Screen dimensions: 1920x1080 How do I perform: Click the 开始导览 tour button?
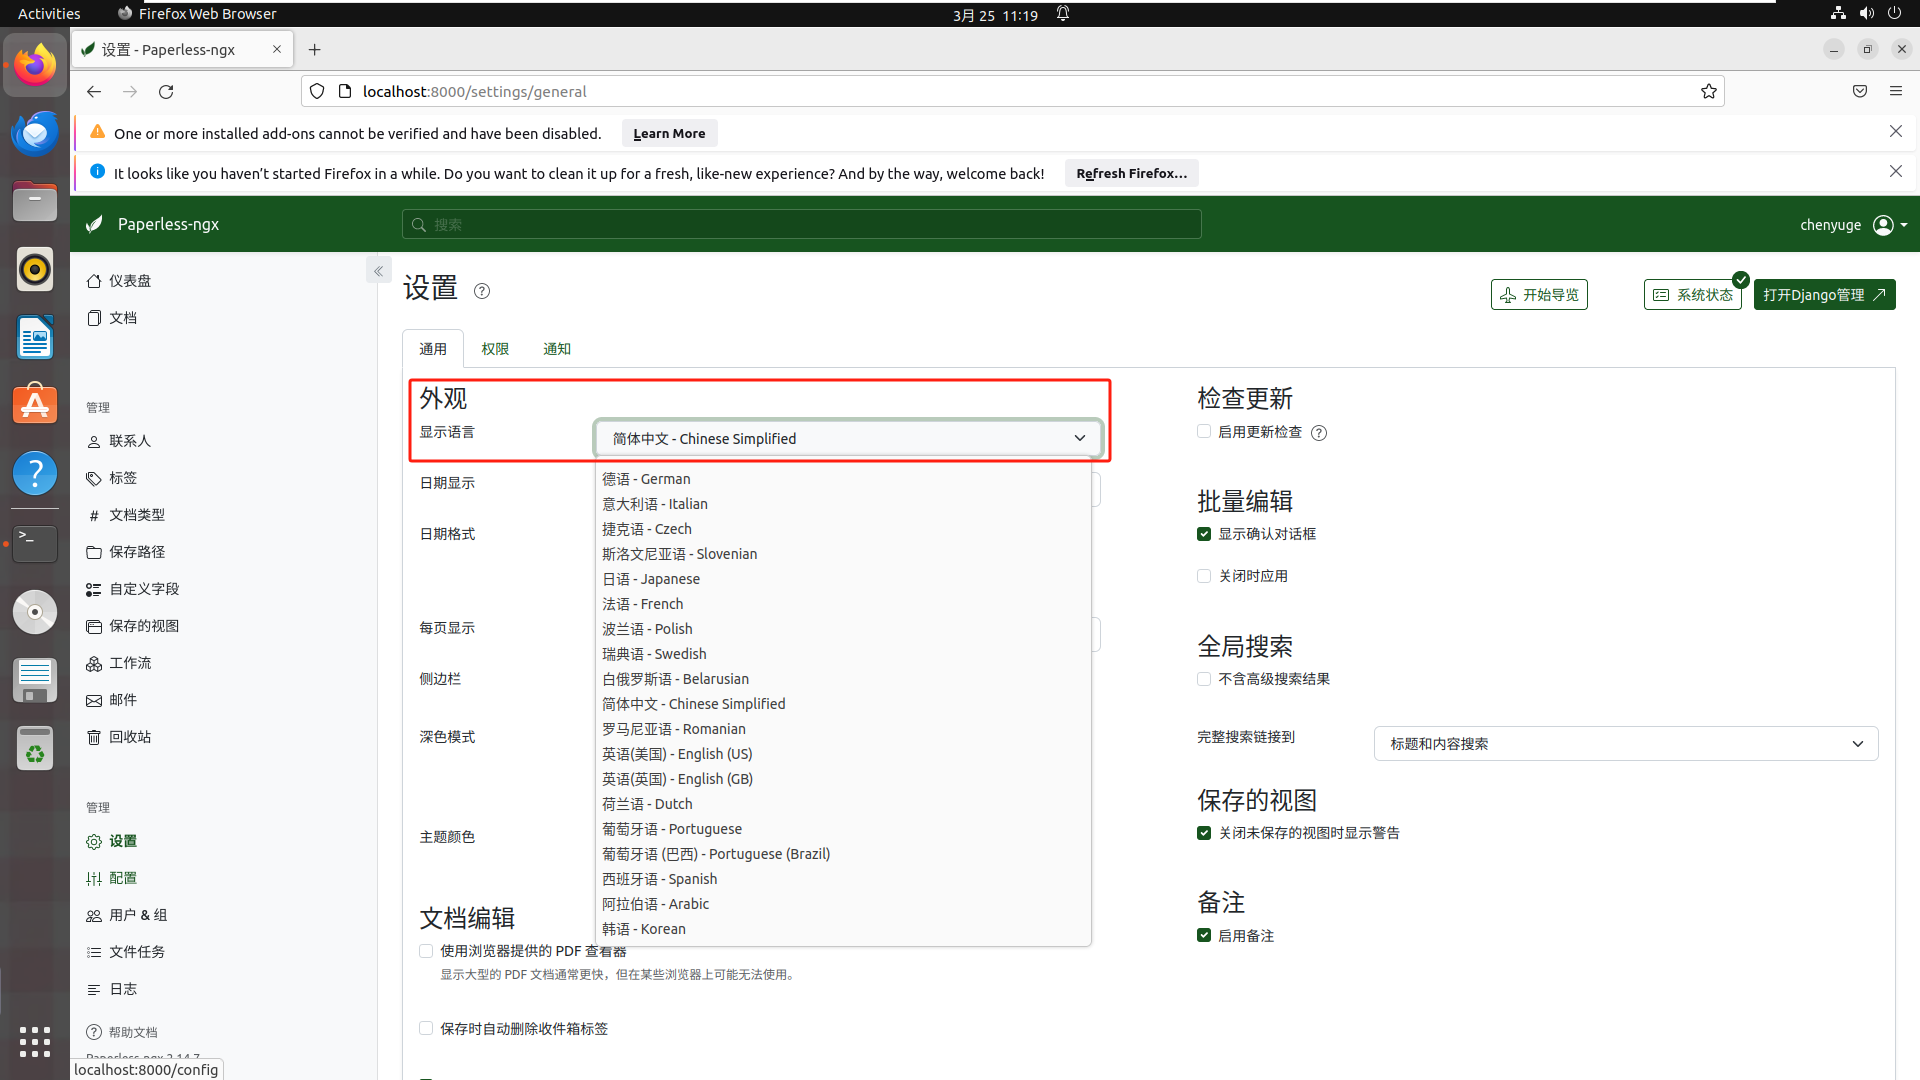pos(1539,295)
